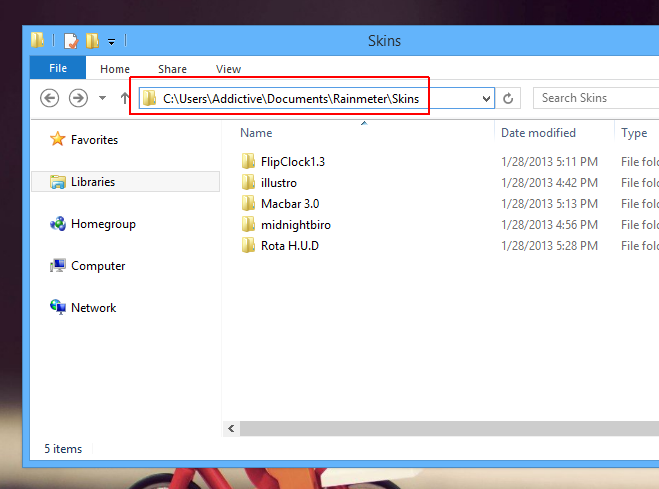Open the File menu
659x489 pixels.
57,68
